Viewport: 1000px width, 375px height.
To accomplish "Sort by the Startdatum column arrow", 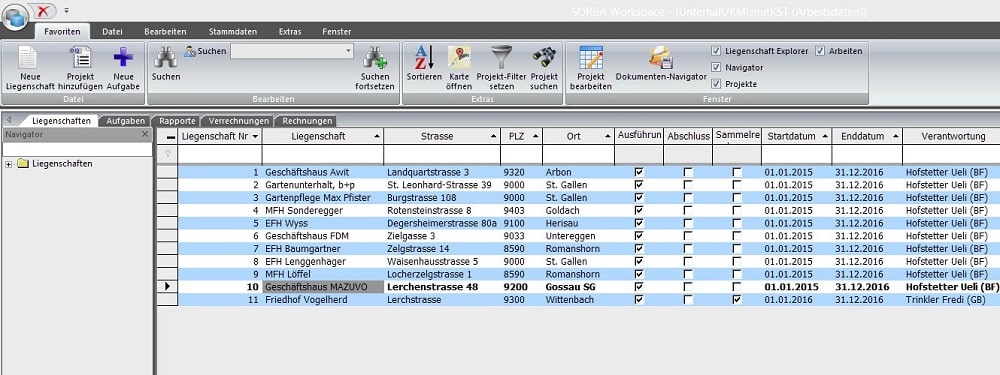I will pyautogui.click(x=825, y=136).
